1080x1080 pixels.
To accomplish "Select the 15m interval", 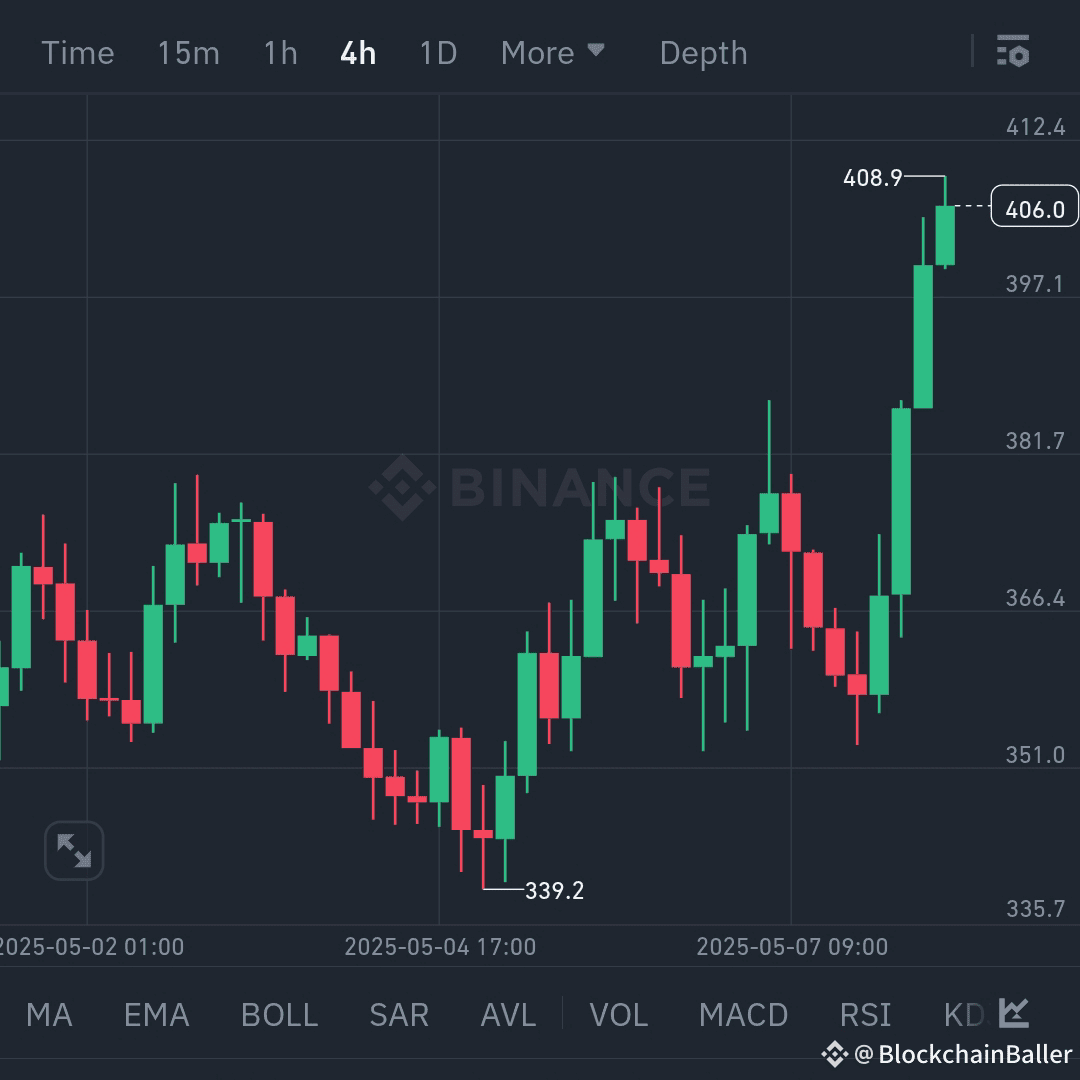I will (189, 53).
